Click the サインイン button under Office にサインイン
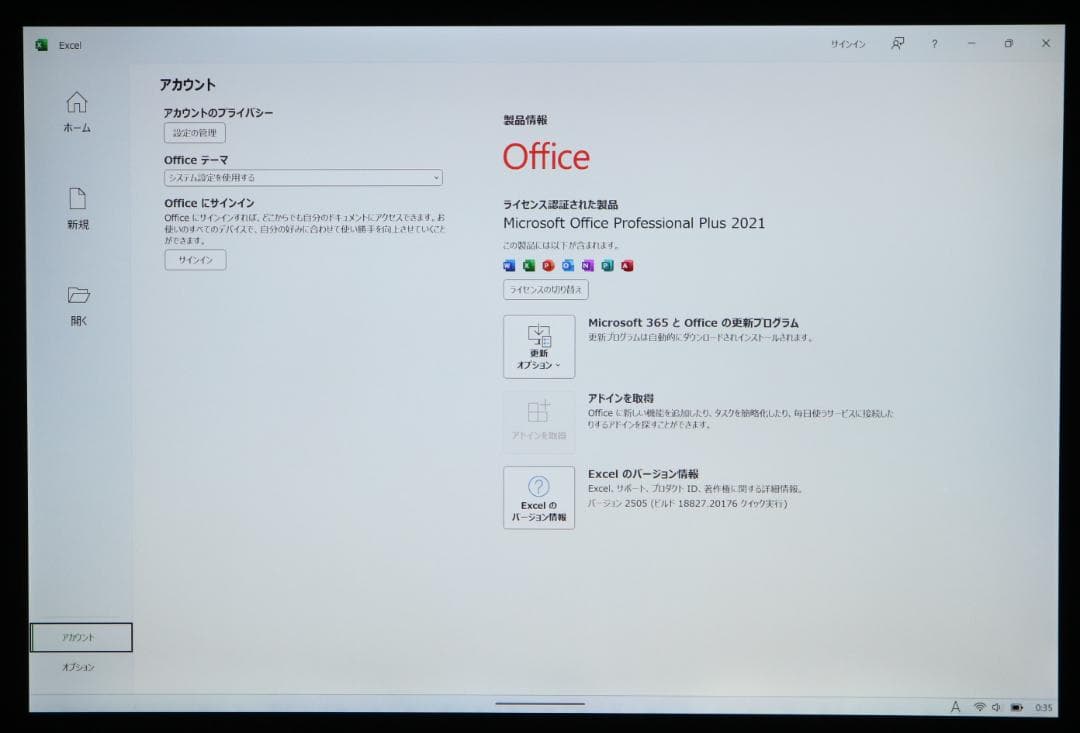Screen dimensions: 1080x733 click(196, 260)
